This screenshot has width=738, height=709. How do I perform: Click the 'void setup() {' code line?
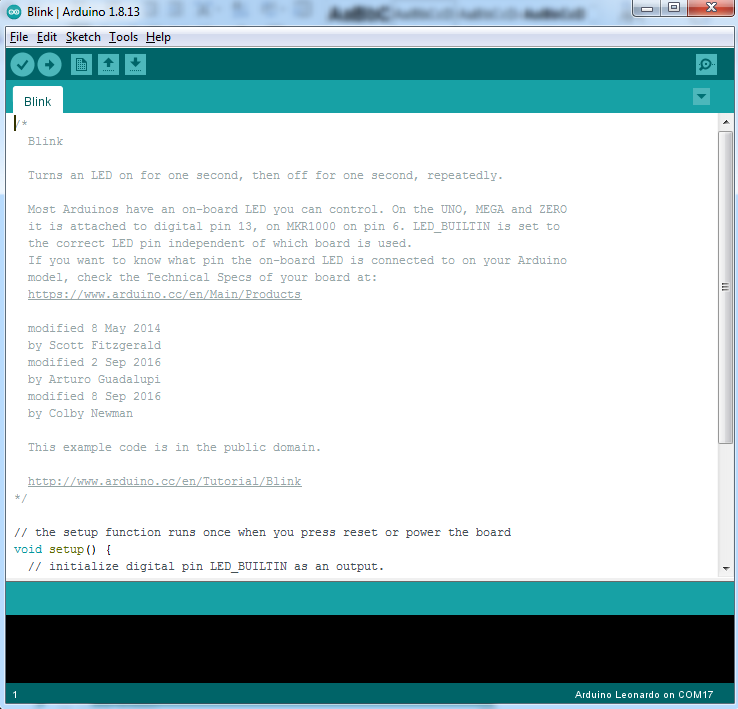(63, 549)
